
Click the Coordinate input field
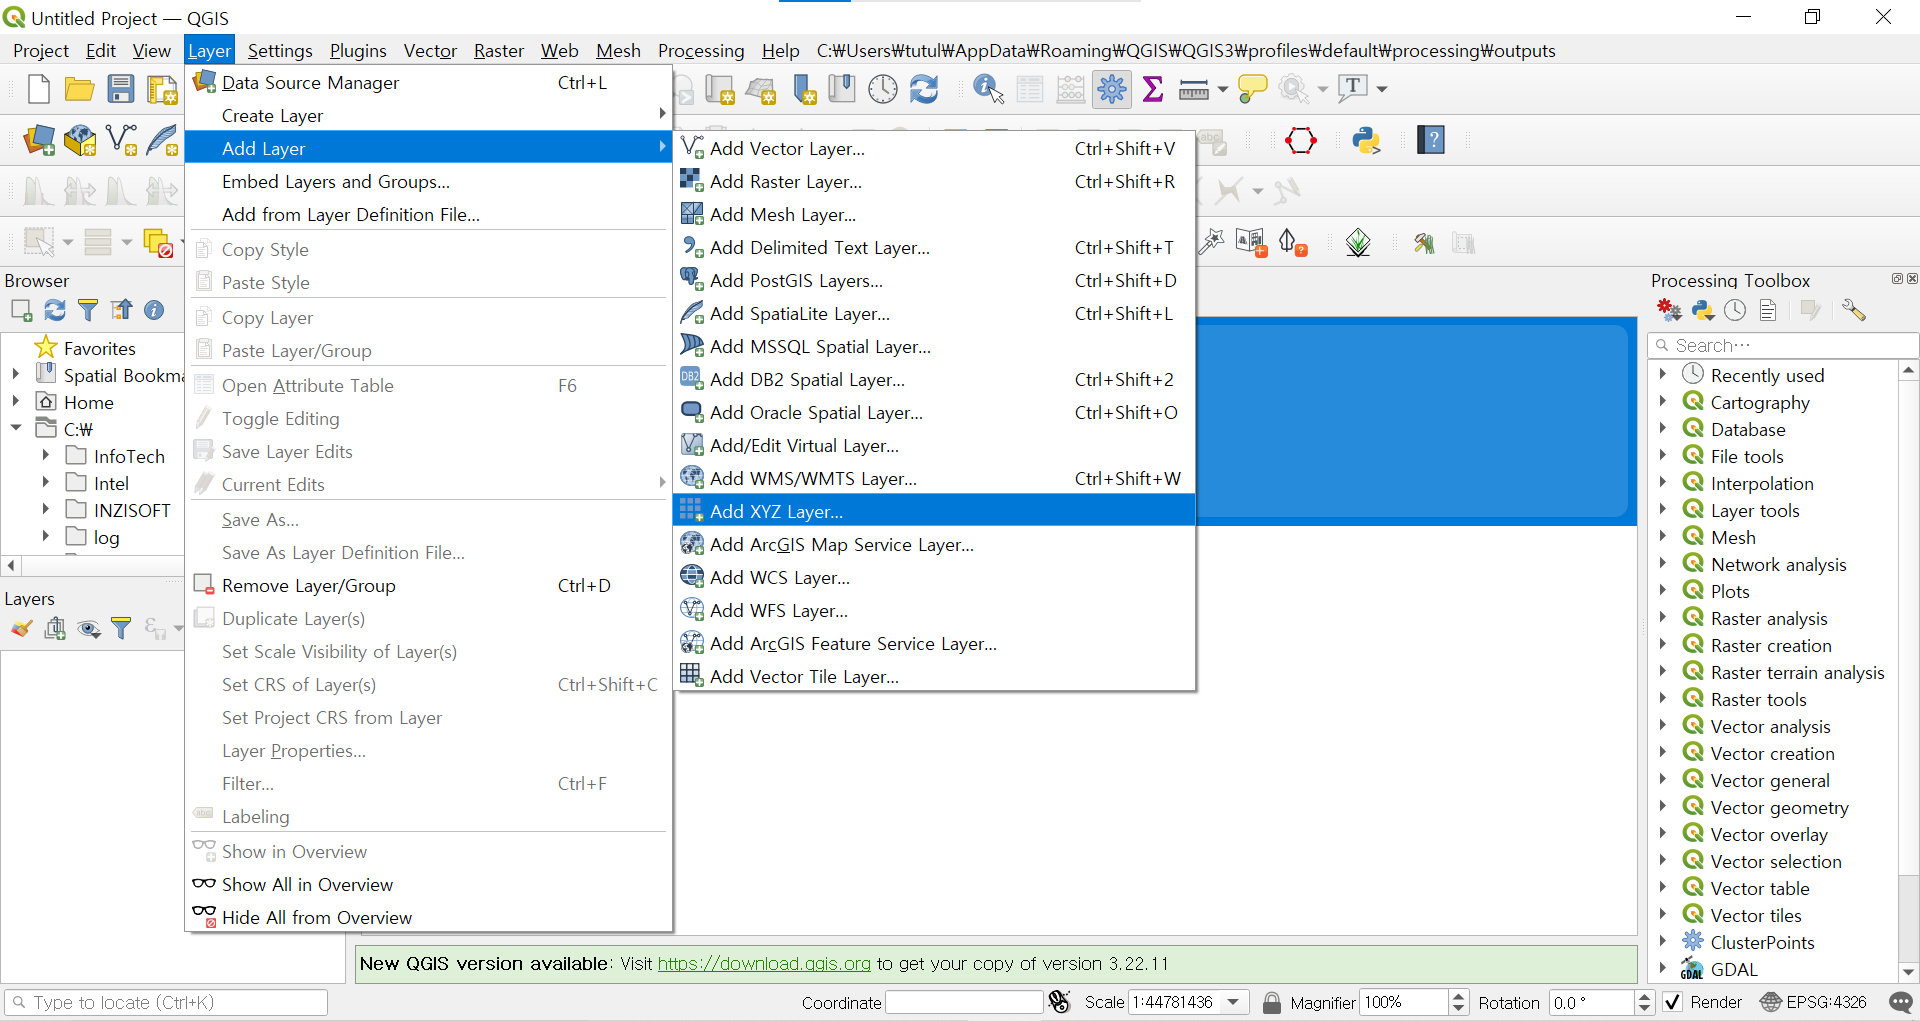point(964,1002)
